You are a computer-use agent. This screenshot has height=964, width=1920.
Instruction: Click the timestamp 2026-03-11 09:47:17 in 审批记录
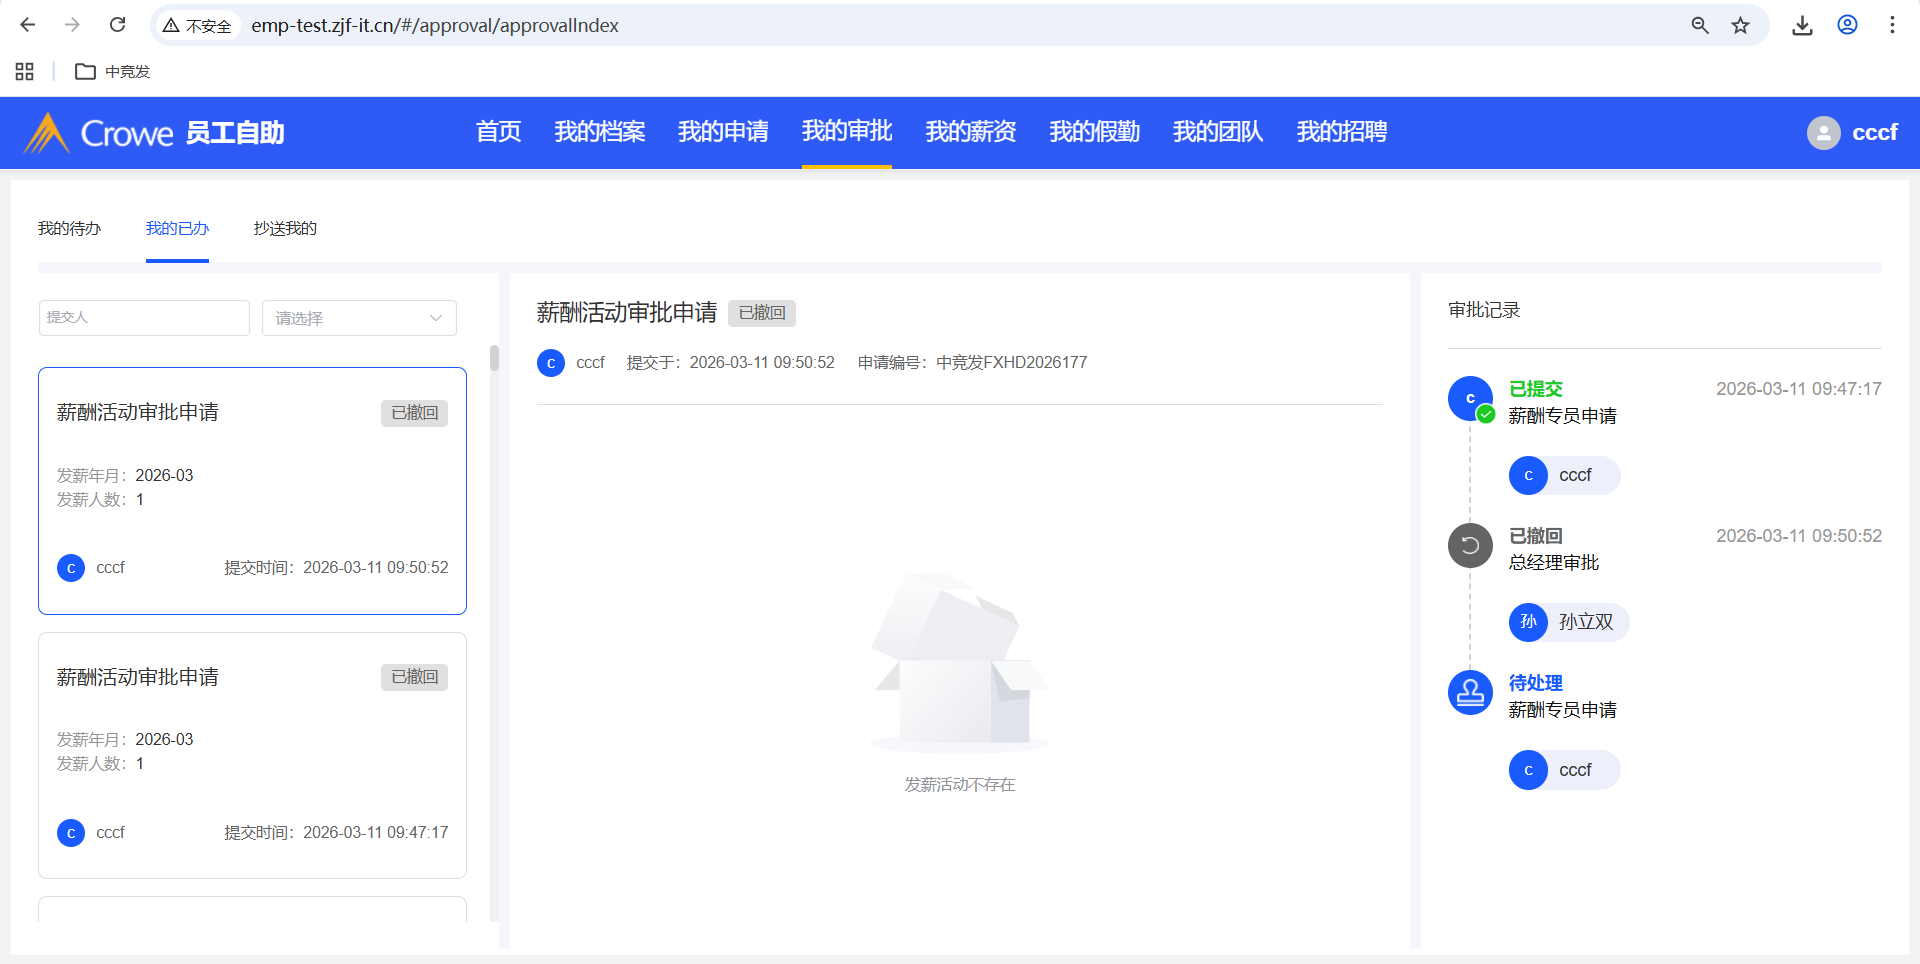click(1799, 389)
